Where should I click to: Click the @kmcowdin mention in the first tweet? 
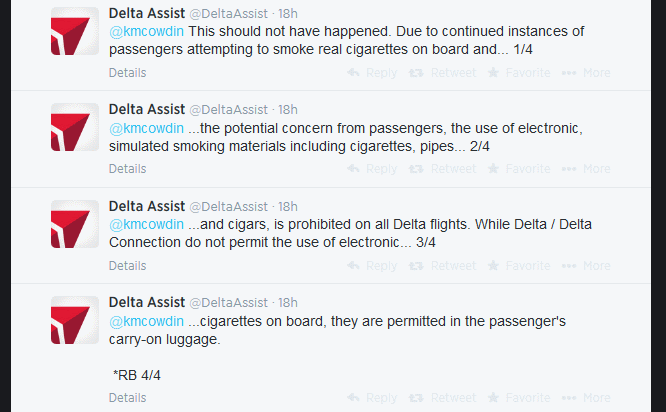tap(146, 31)
